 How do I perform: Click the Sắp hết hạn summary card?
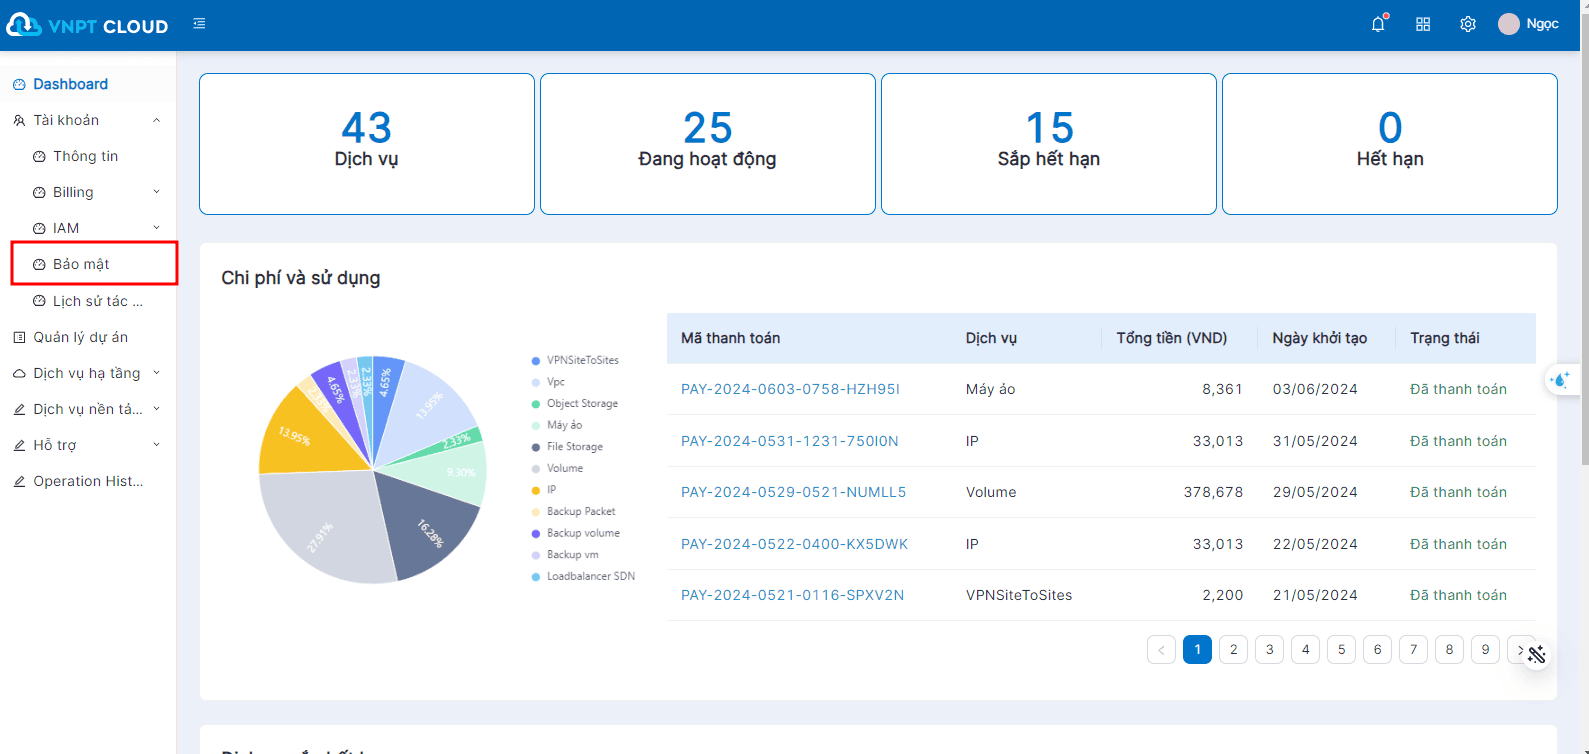[x=1048, y=144]
